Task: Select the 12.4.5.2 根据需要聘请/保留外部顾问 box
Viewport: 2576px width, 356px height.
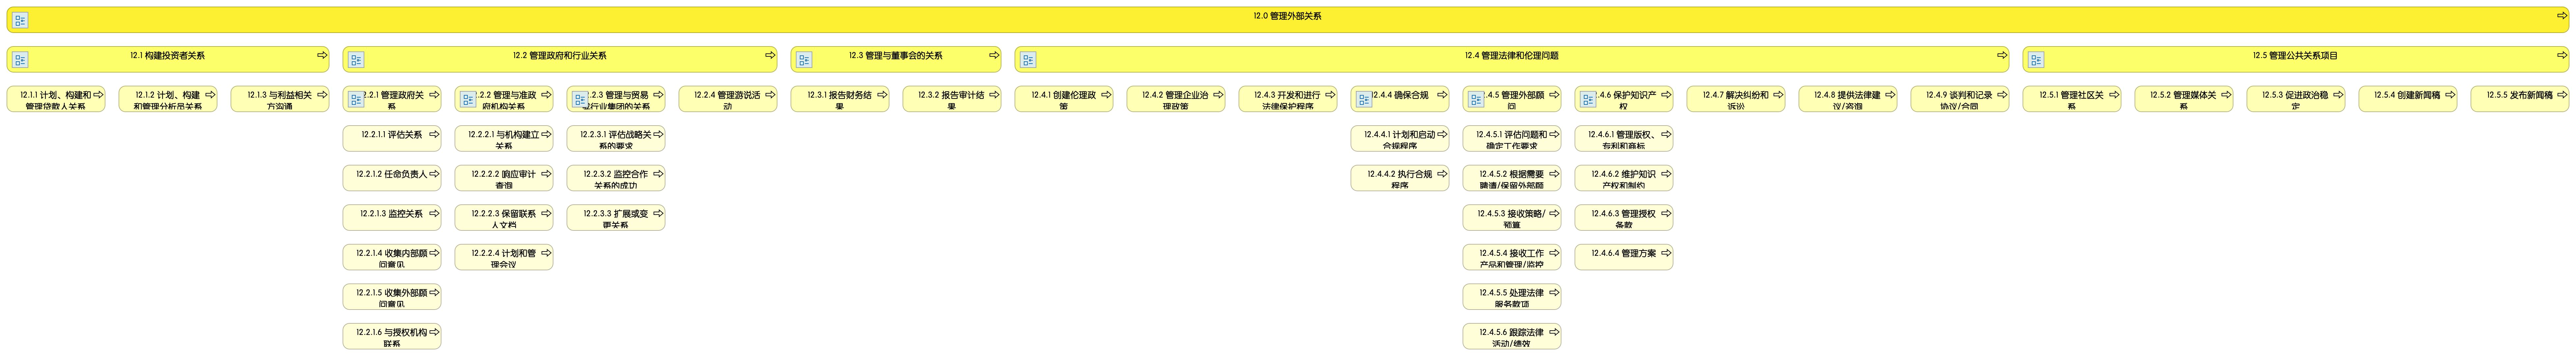Action: (x=1512, y=178)
